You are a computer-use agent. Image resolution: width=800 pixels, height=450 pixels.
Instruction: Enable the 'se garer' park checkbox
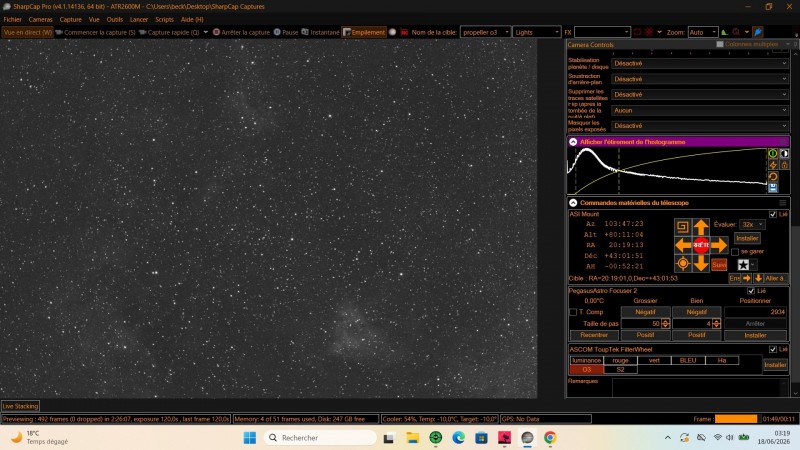tap(735, 252)
